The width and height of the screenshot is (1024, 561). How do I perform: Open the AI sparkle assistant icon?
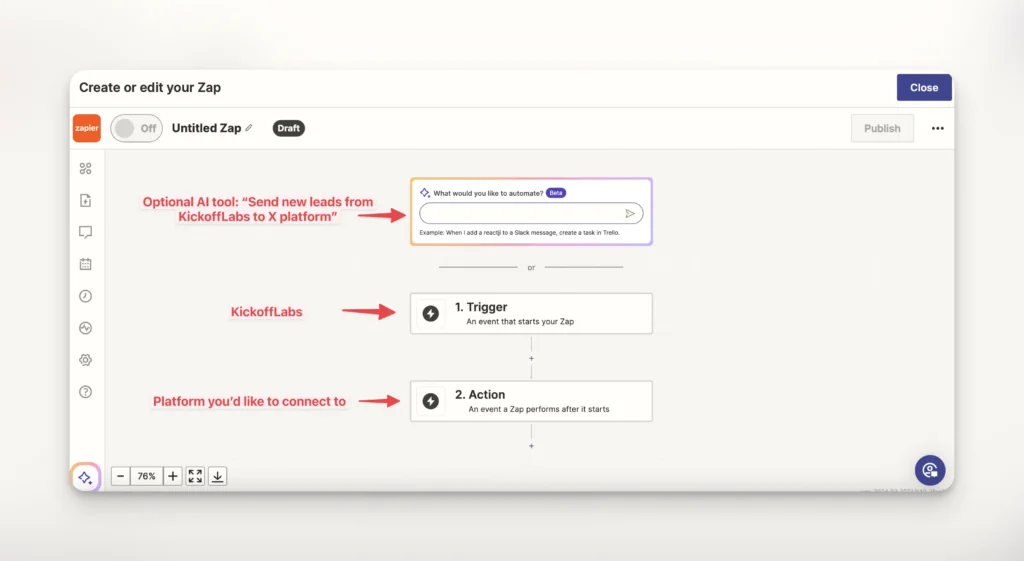click(86, 477)
